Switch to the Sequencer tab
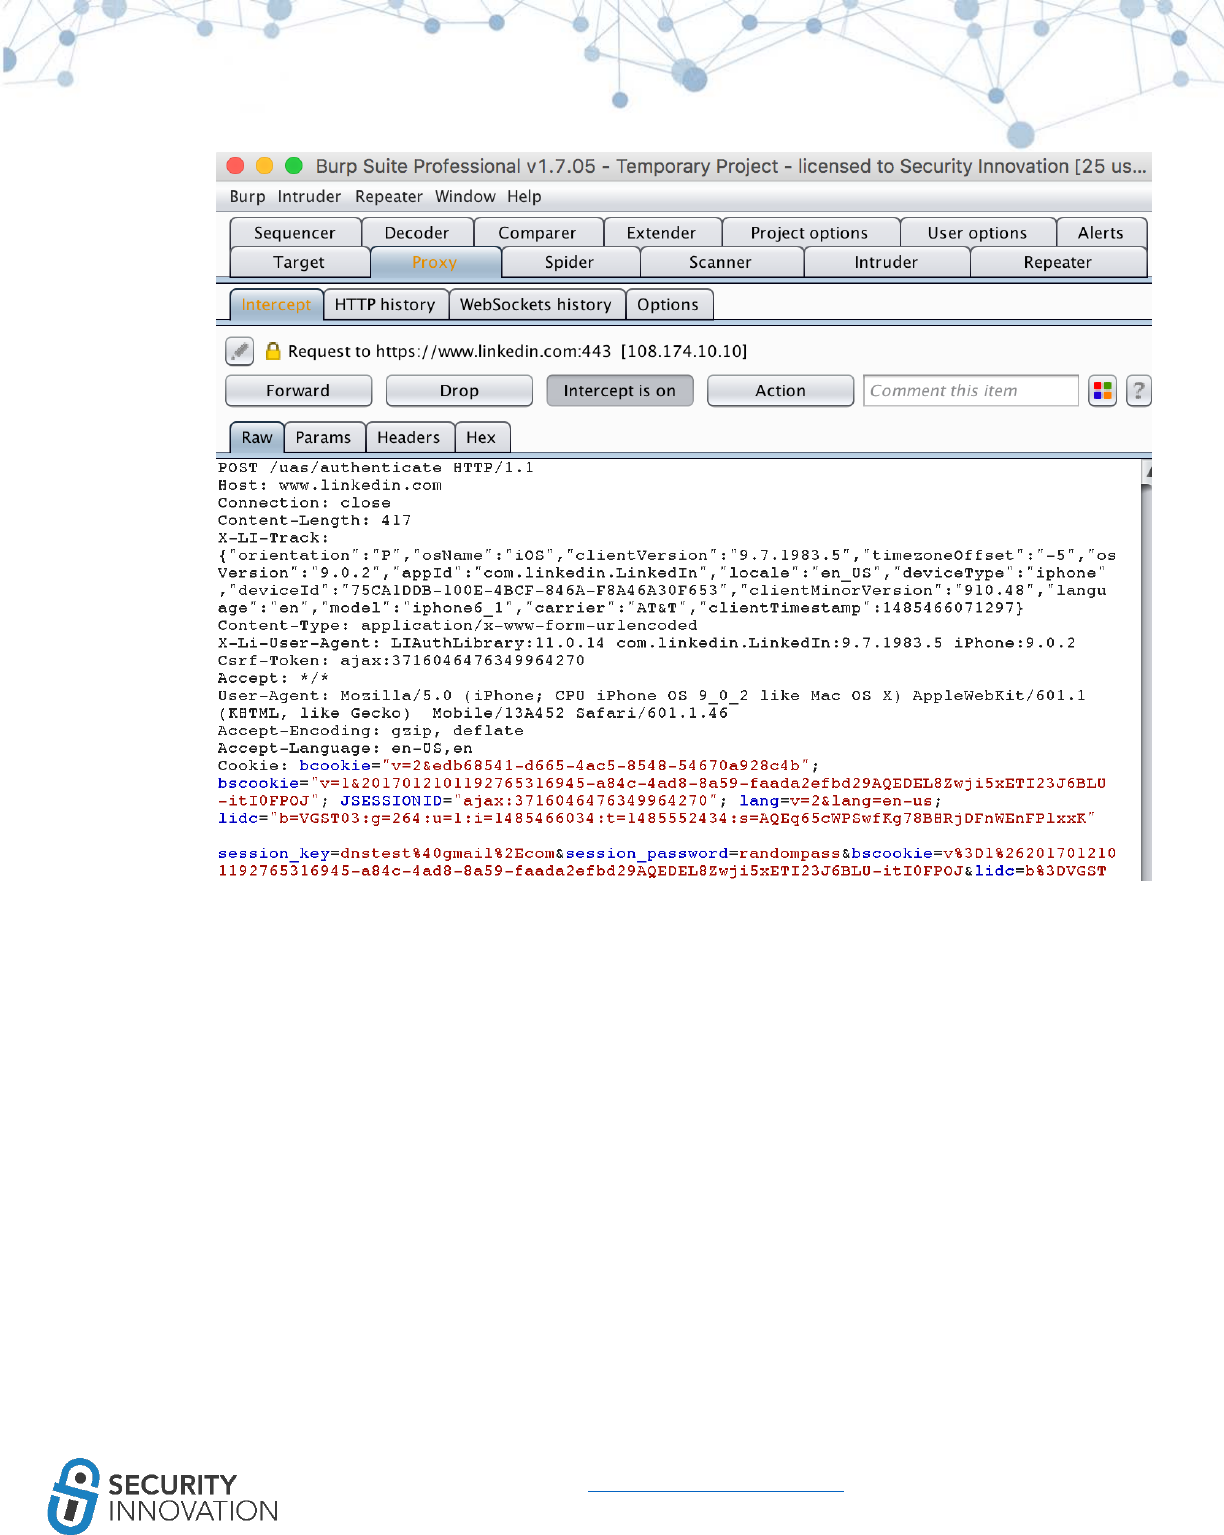 coord(295,233)
